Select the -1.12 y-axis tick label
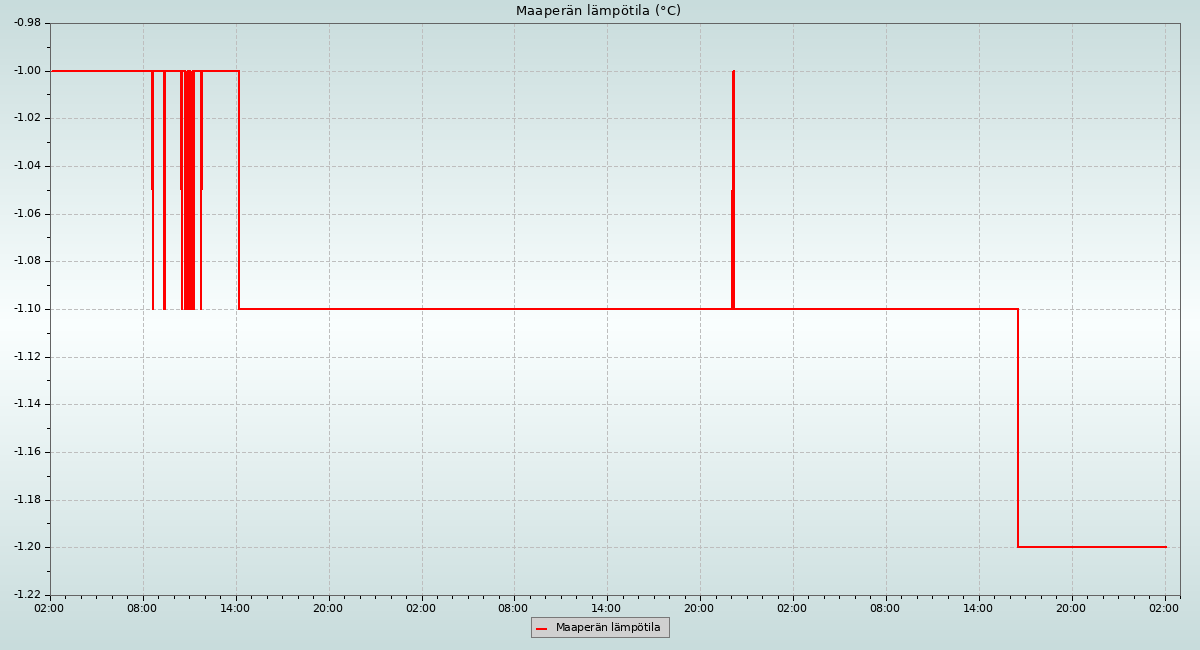The width and height of the screenshot is (1200, 650). [27, 357]
